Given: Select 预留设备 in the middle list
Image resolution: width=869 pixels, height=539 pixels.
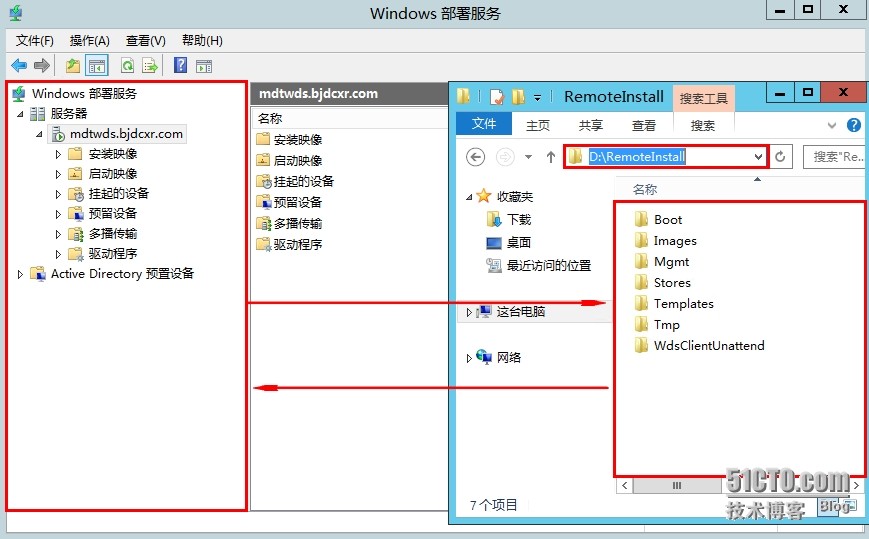Looking at the screenshot, I should 298,202.
